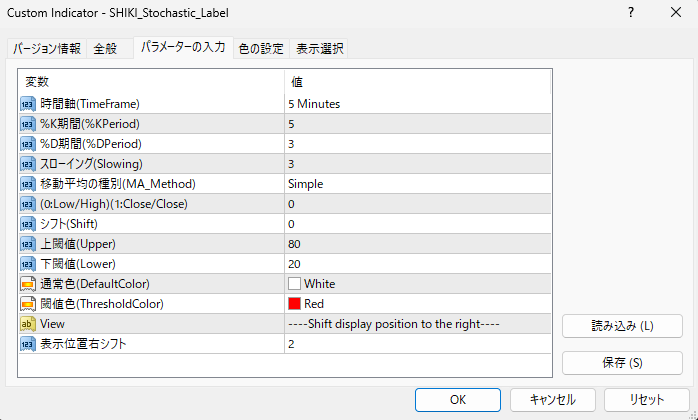This screenshot has width=698, height=420.
Task: Click the icon beside 移動平均の種別(MA_Method)
Action: (x=28, y=183)
